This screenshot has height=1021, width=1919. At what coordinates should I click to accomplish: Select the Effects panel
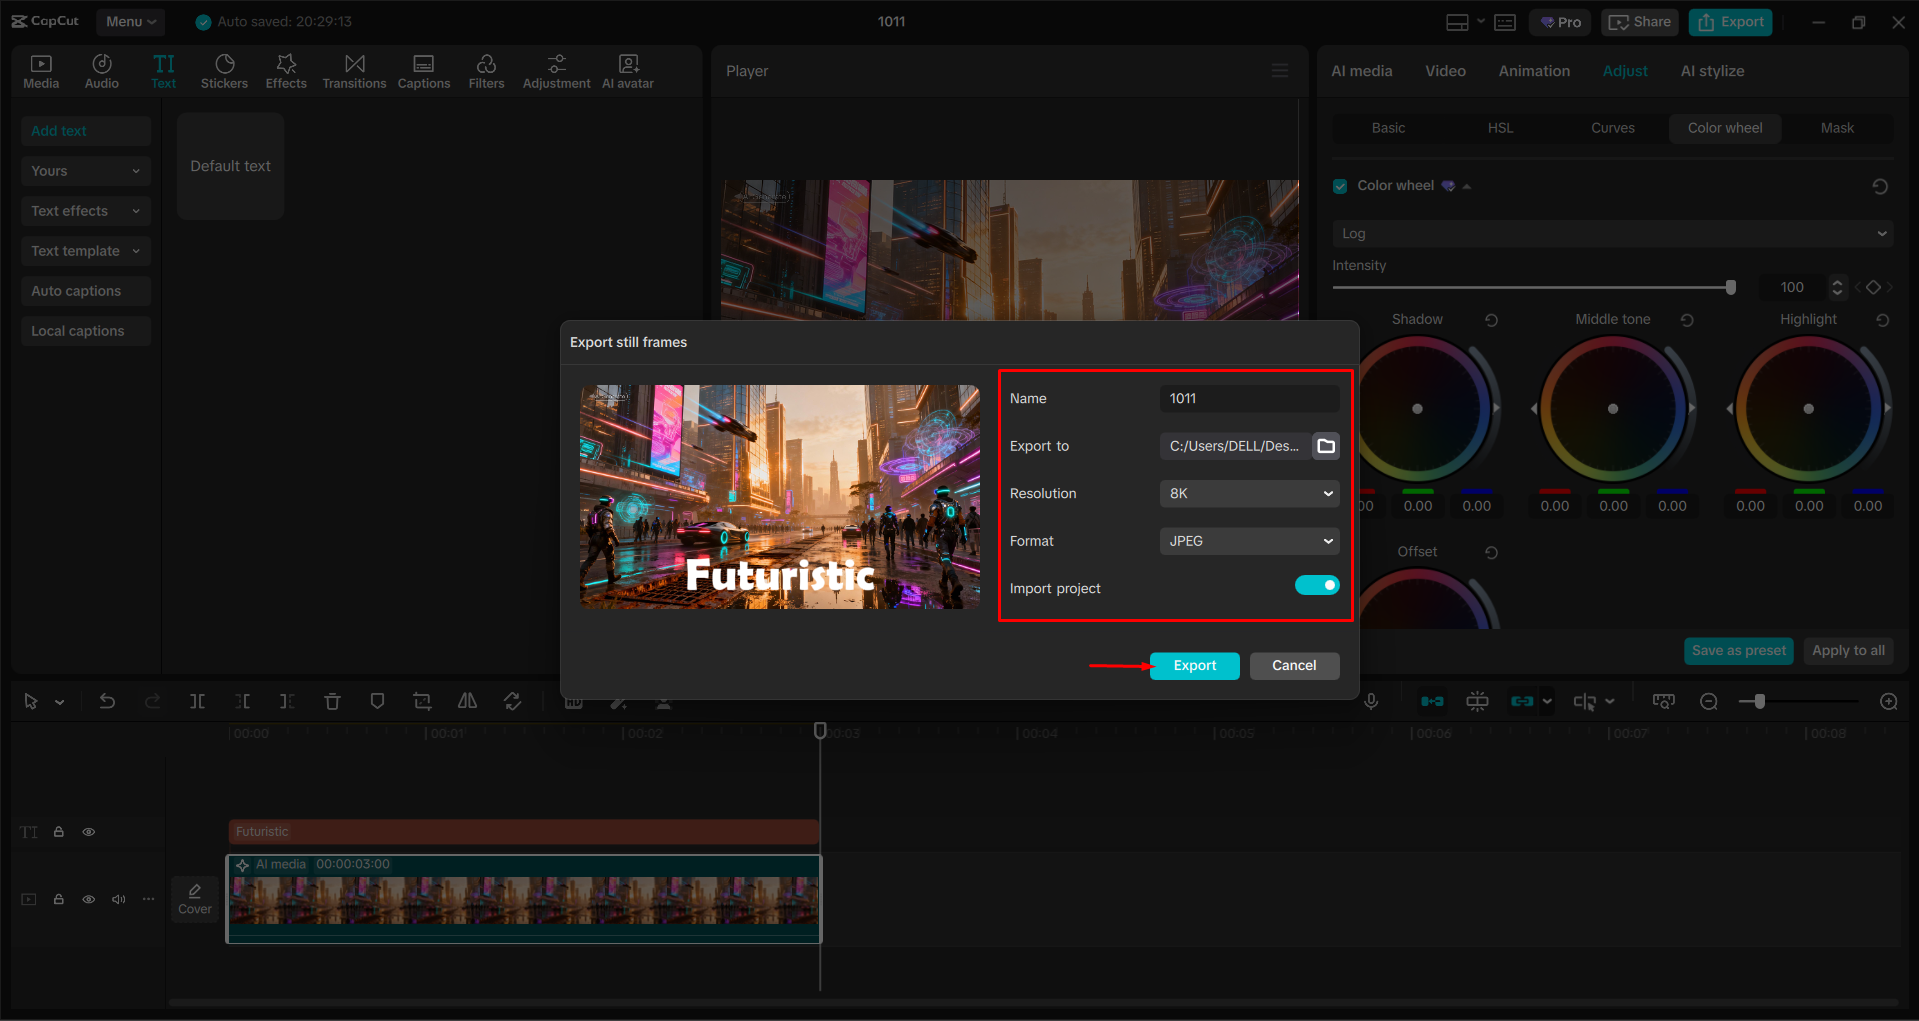(286, 70)
